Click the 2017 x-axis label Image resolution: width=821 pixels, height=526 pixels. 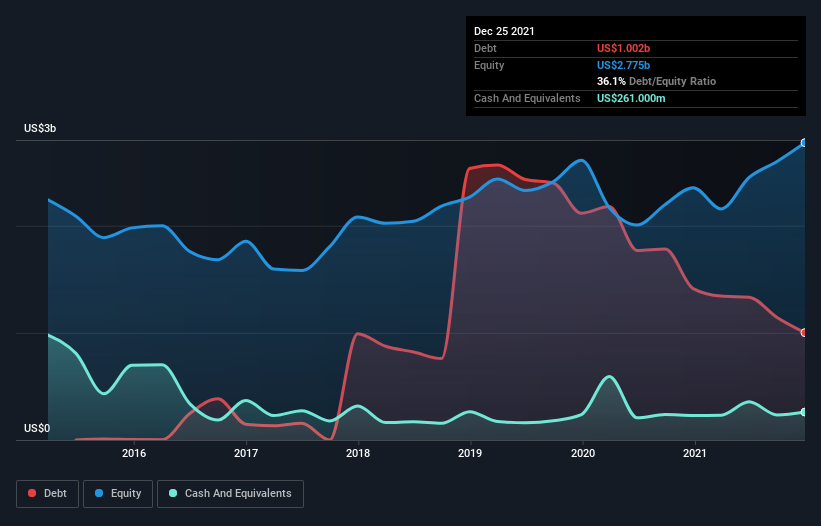(x=246, y=454)
